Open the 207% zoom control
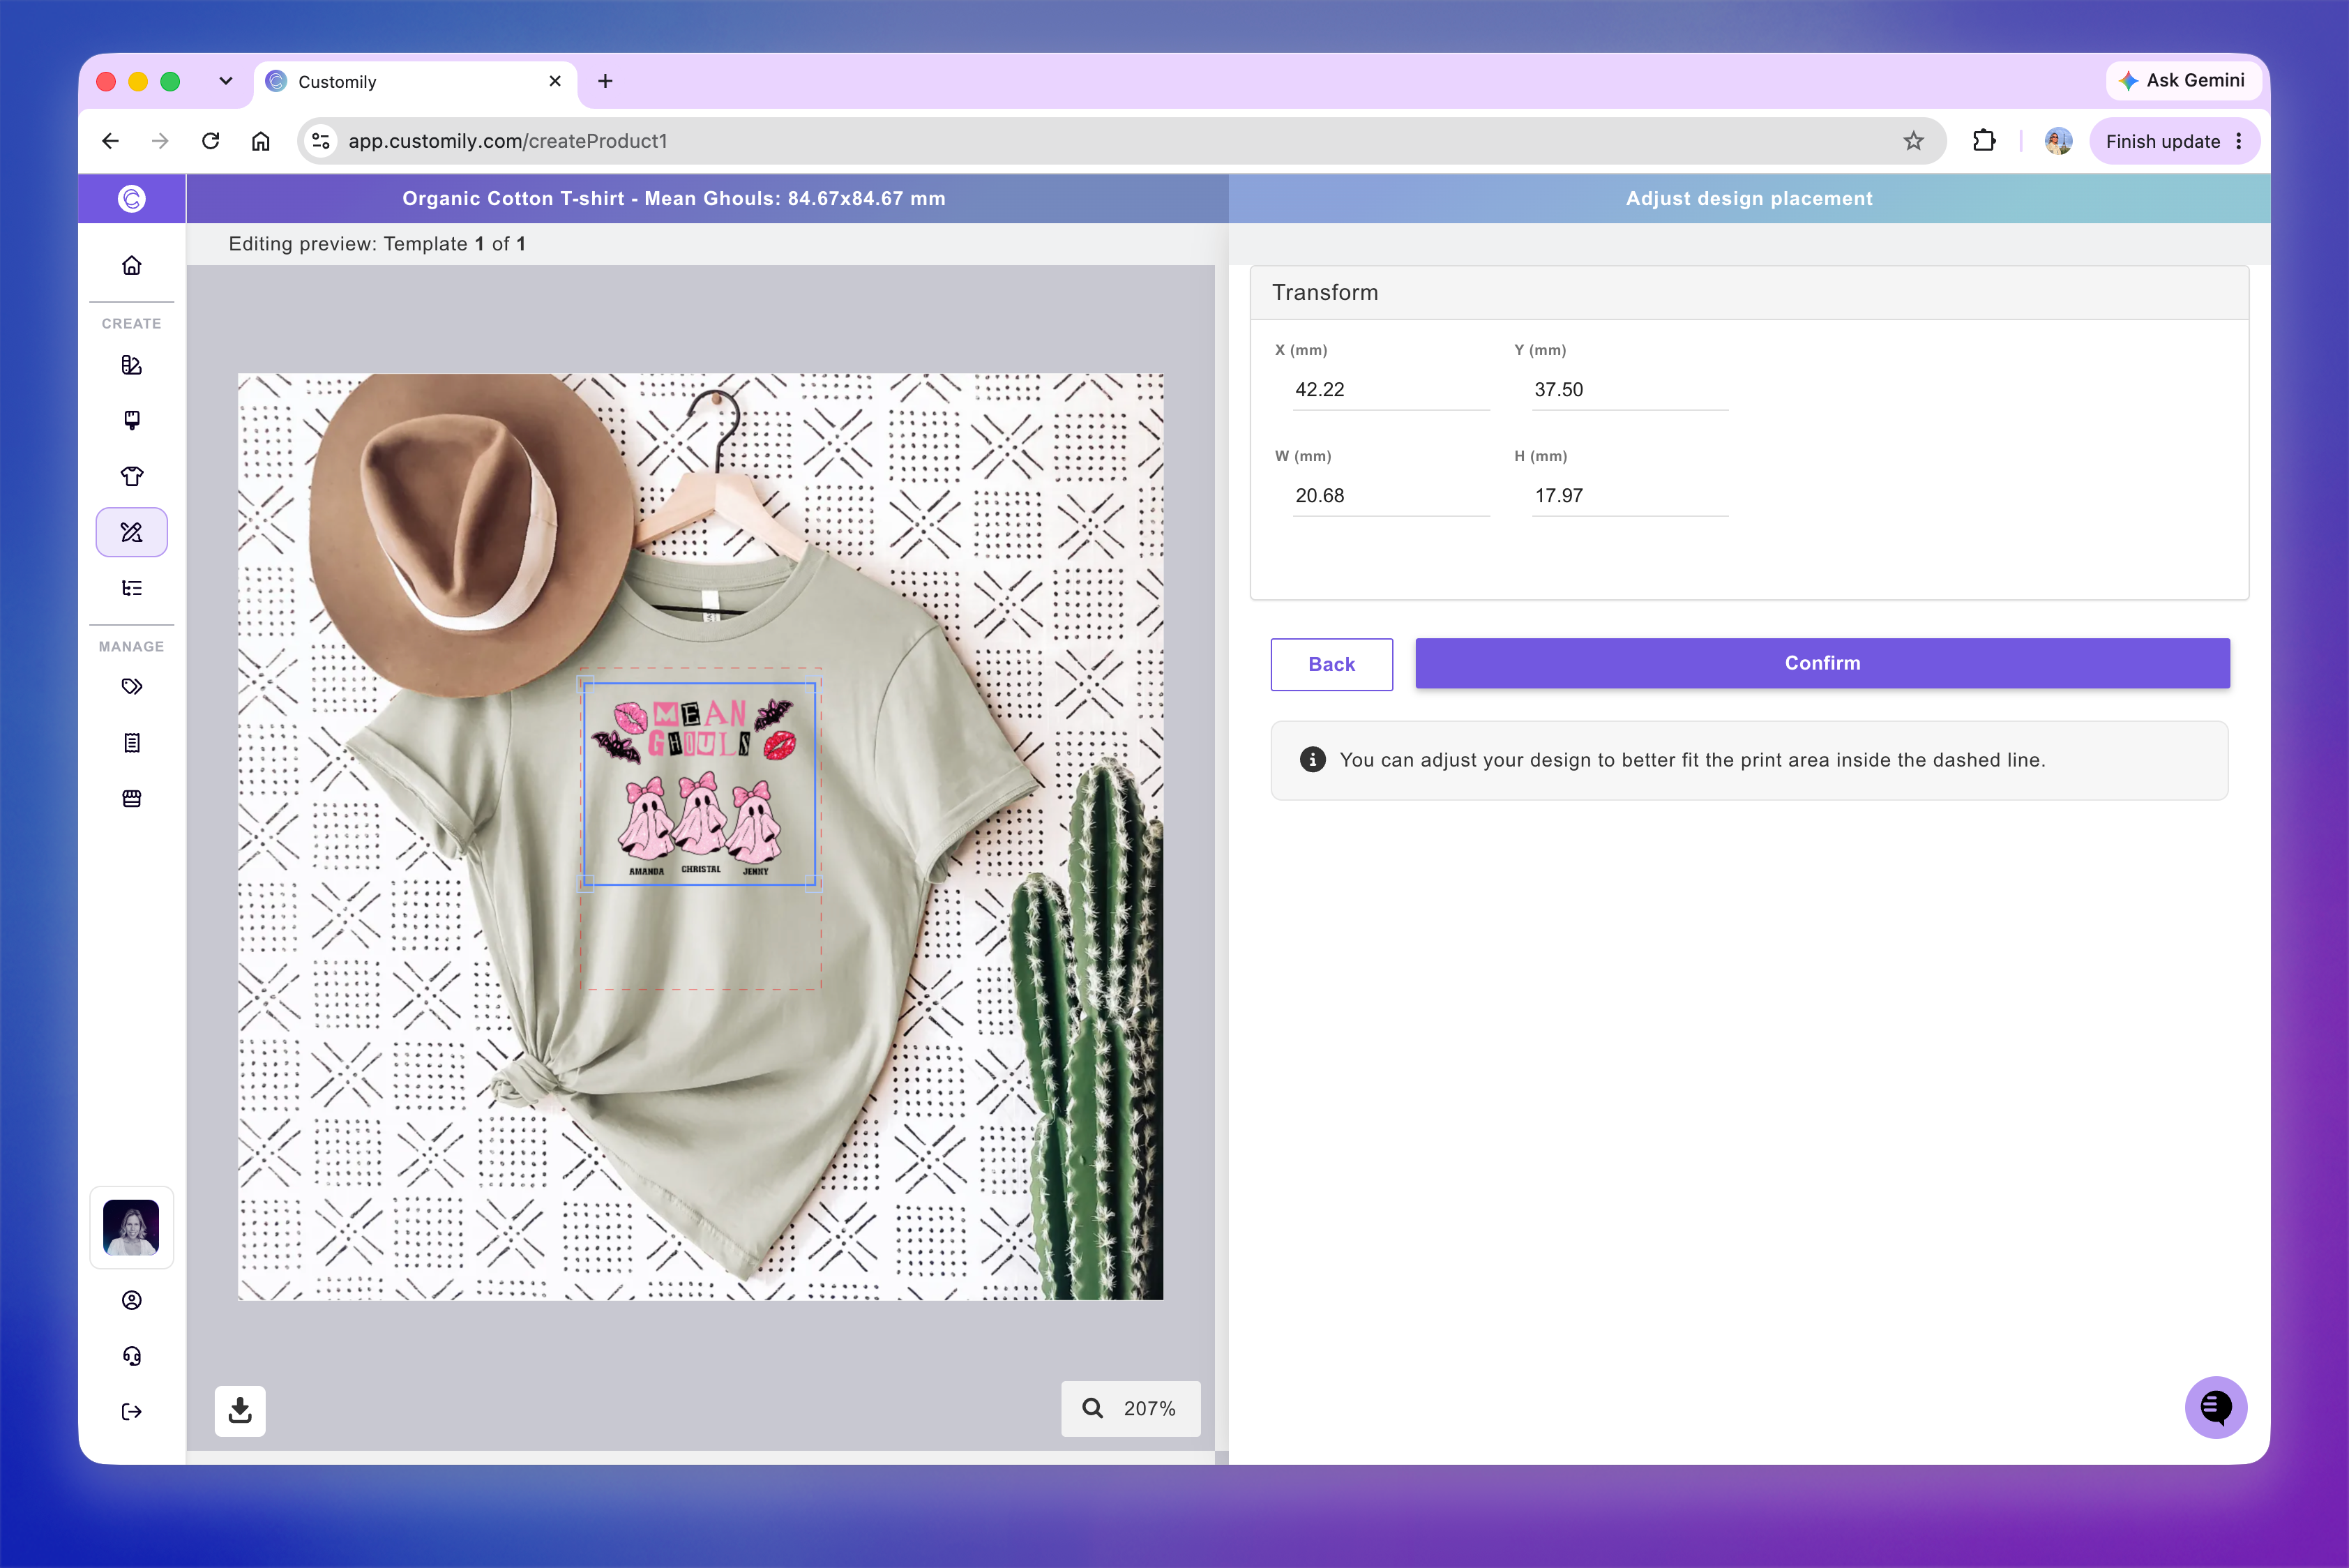This screenshot has width=2349, height=1568. [1130, 1408]
